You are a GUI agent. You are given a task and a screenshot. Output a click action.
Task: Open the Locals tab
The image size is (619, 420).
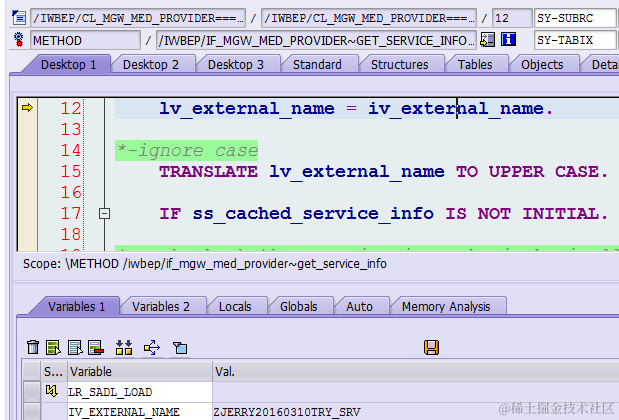coord(235,306)
